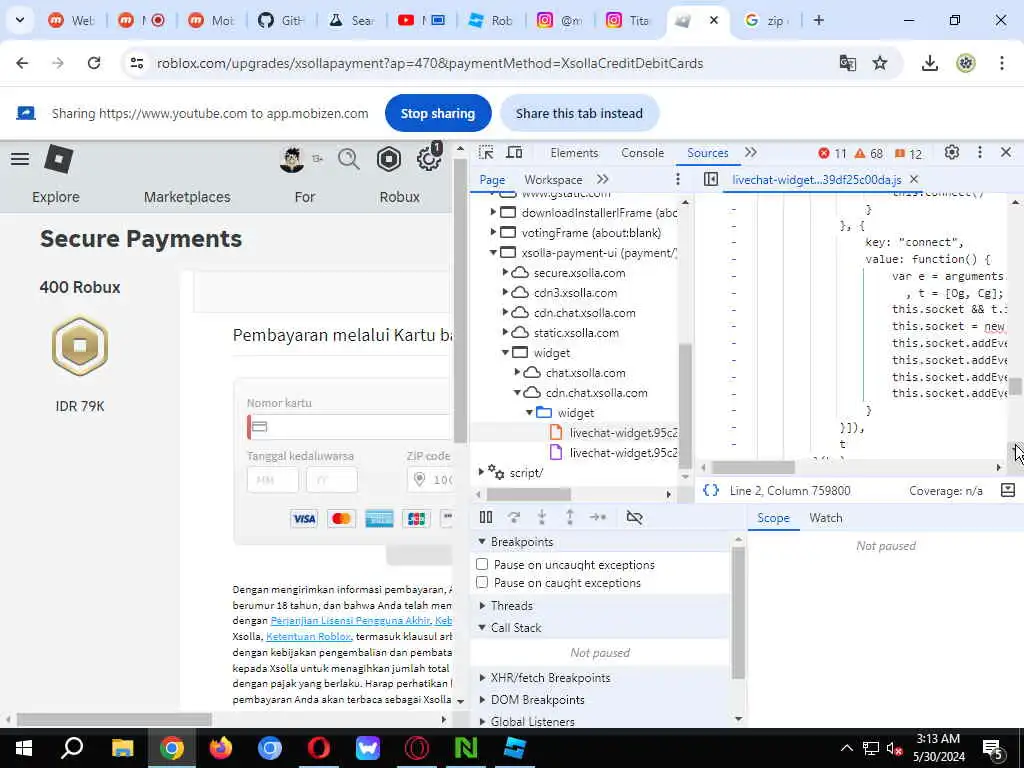Show the yellow warnings count badge

[869, 153]
